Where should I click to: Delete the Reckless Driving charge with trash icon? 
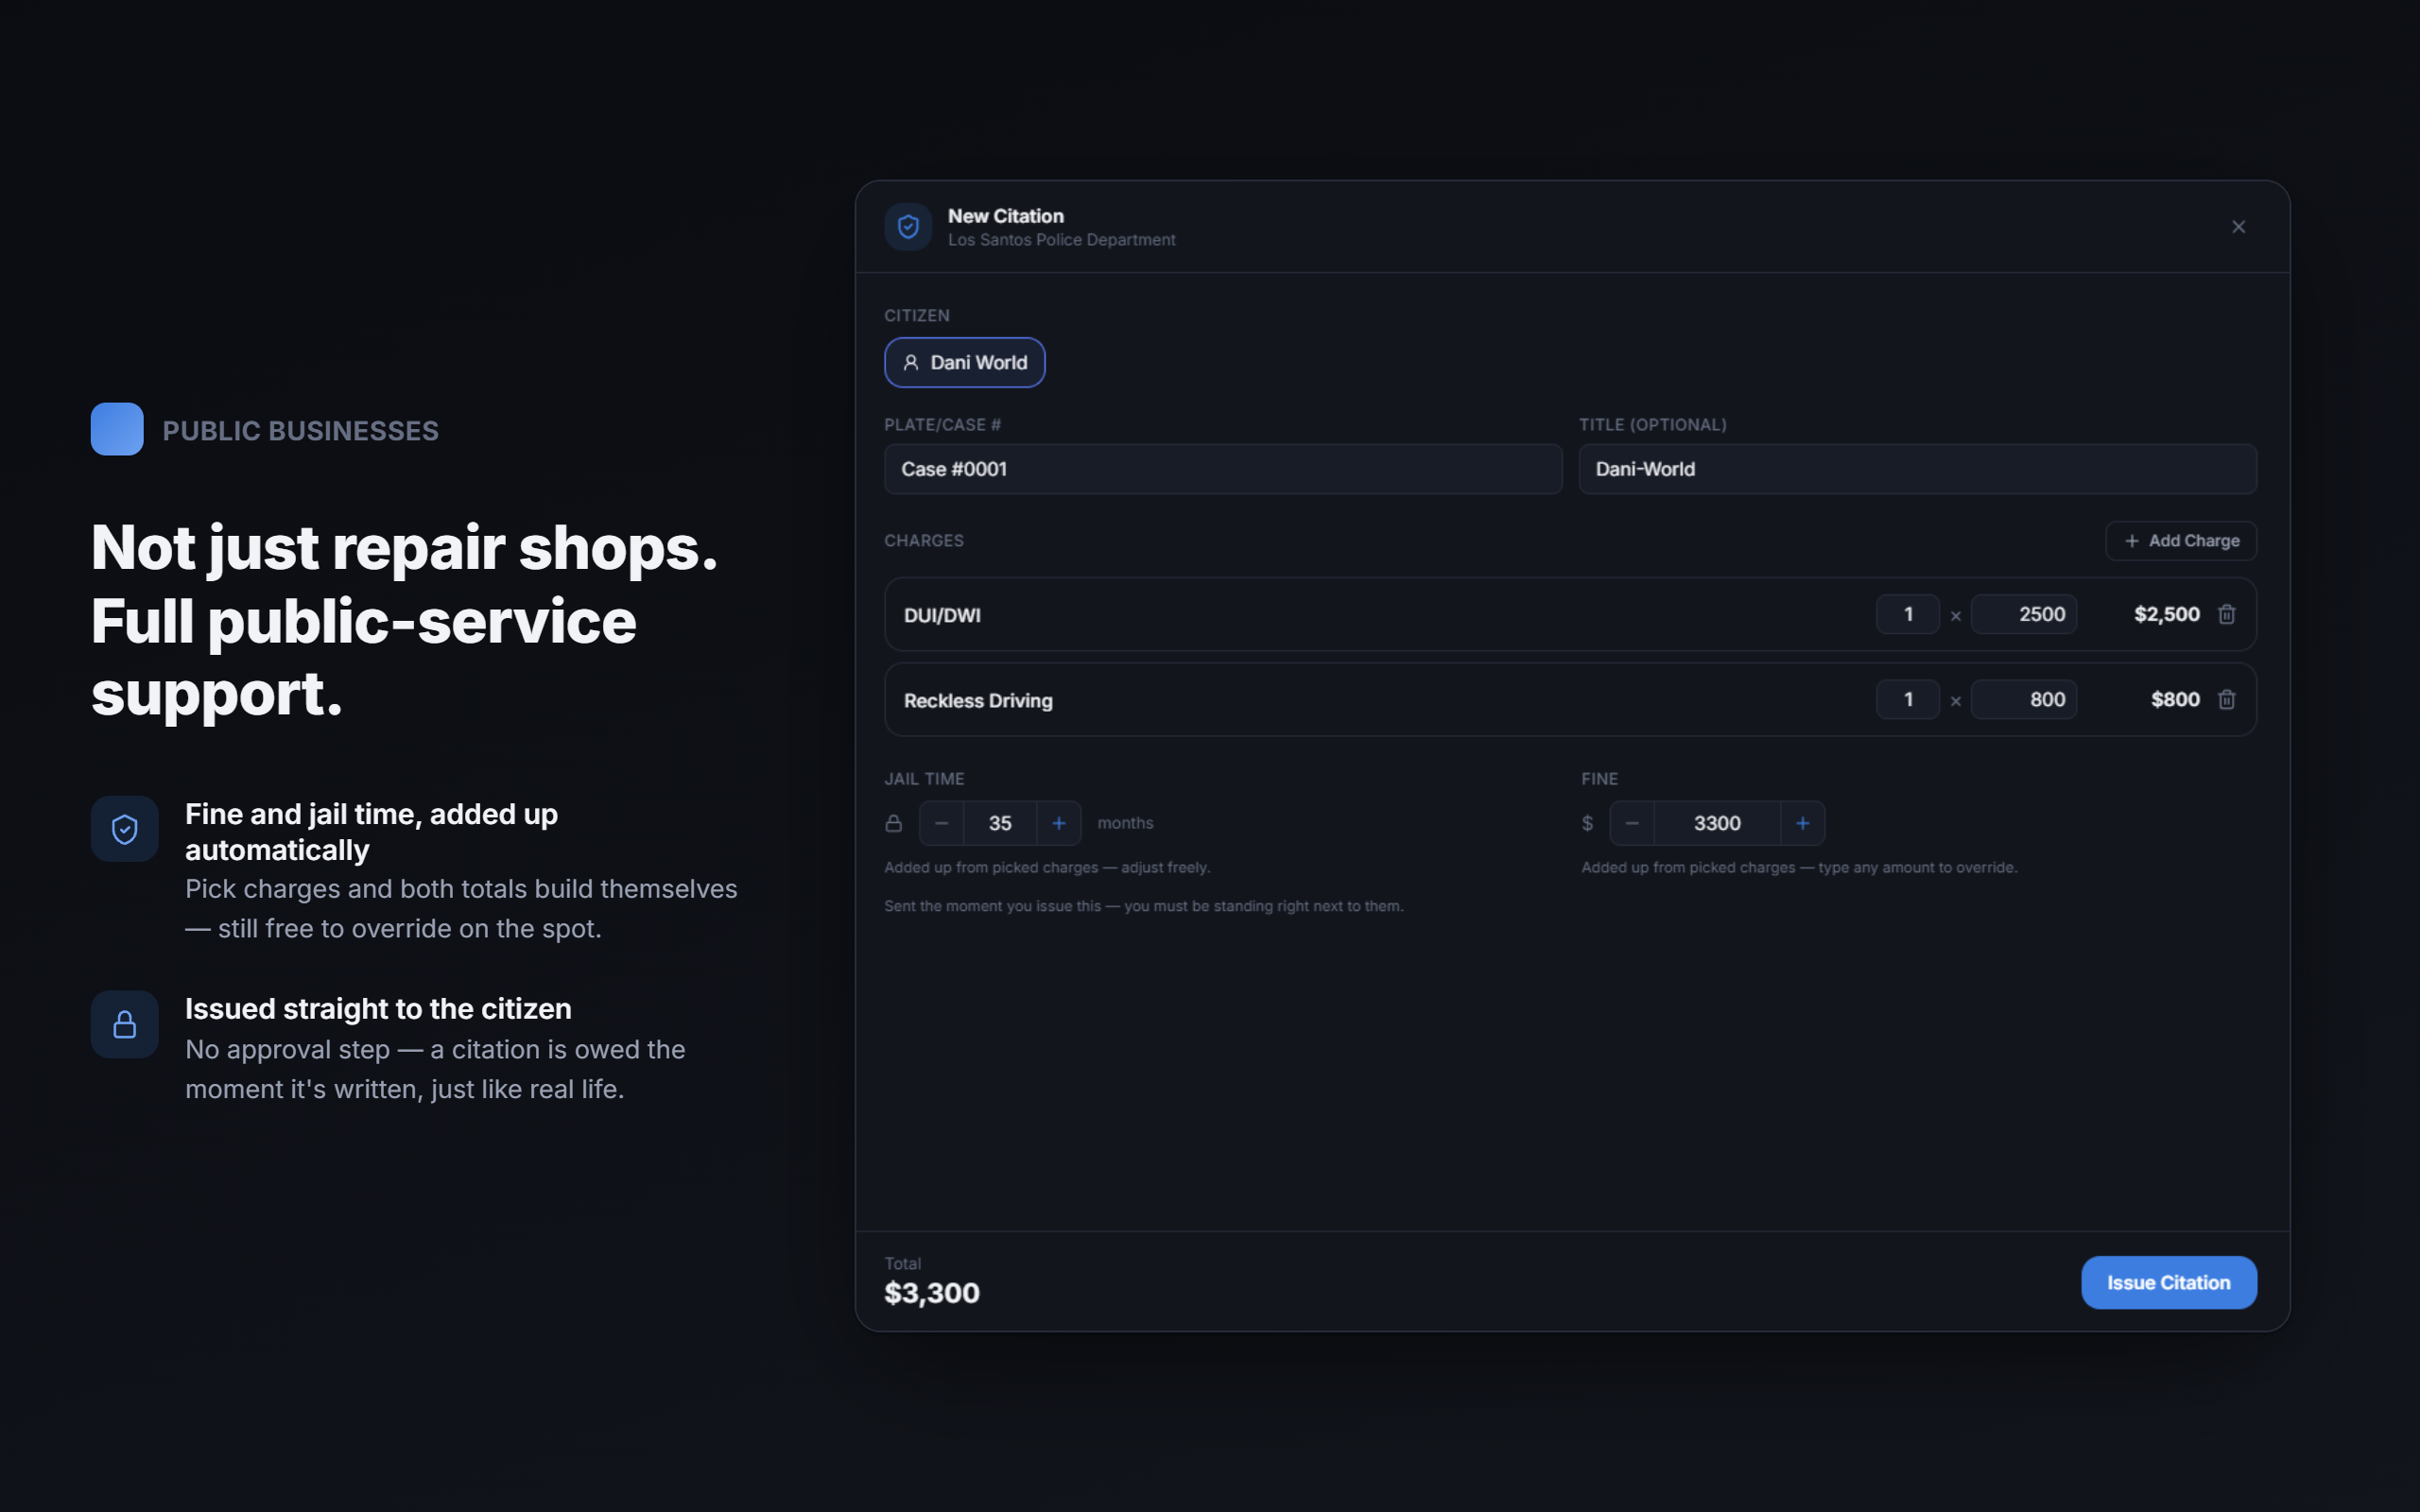2226,699
